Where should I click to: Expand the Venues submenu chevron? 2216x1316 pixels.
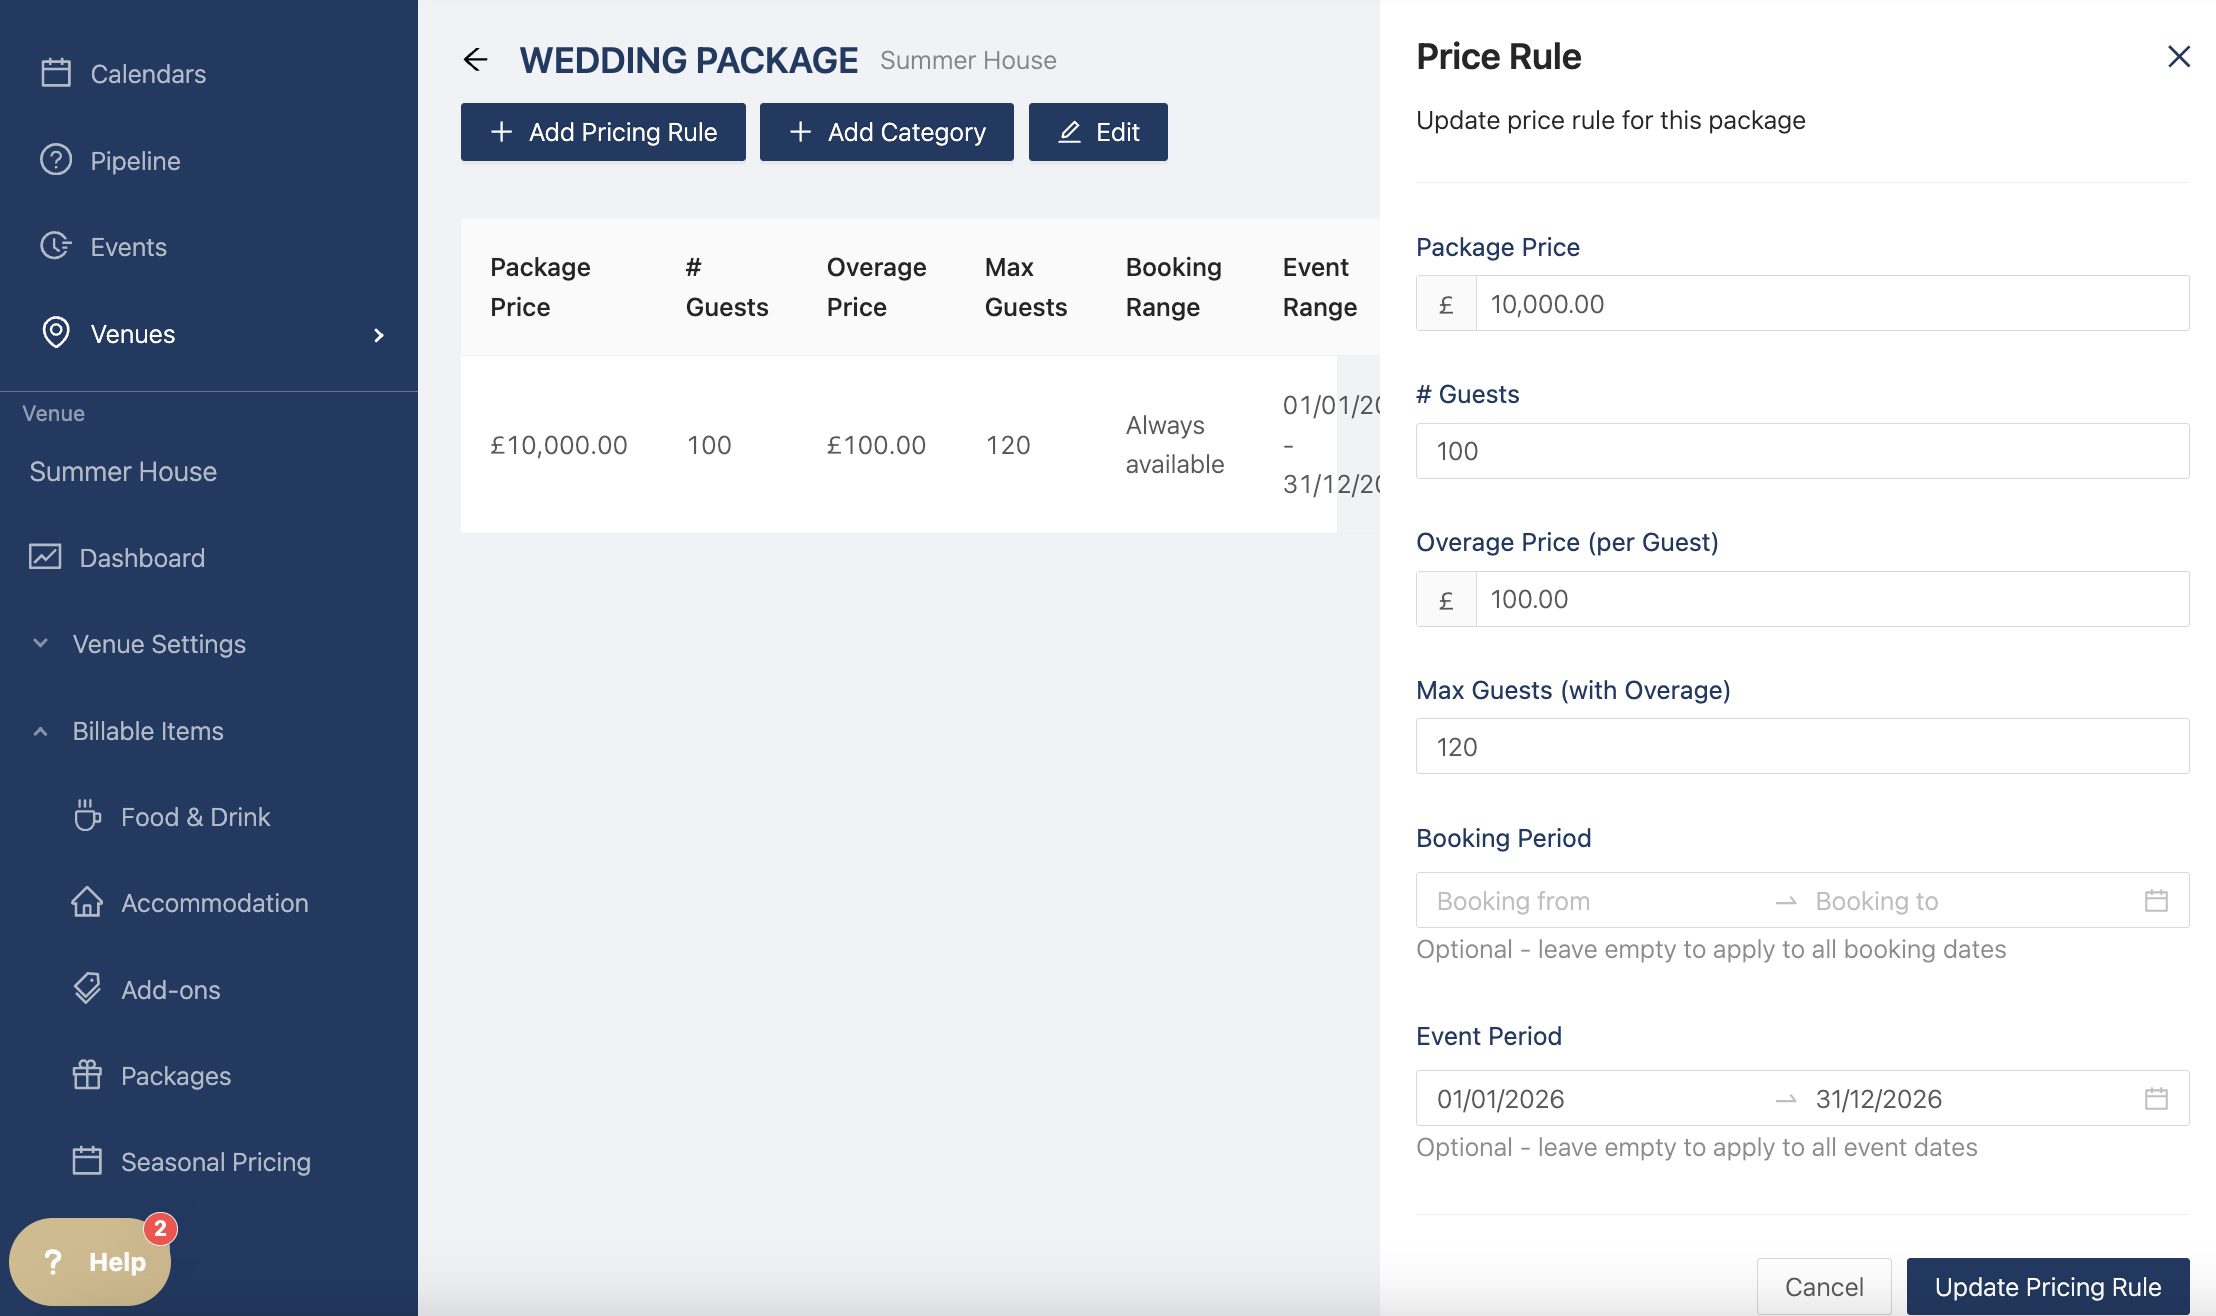tap(379, 335)
